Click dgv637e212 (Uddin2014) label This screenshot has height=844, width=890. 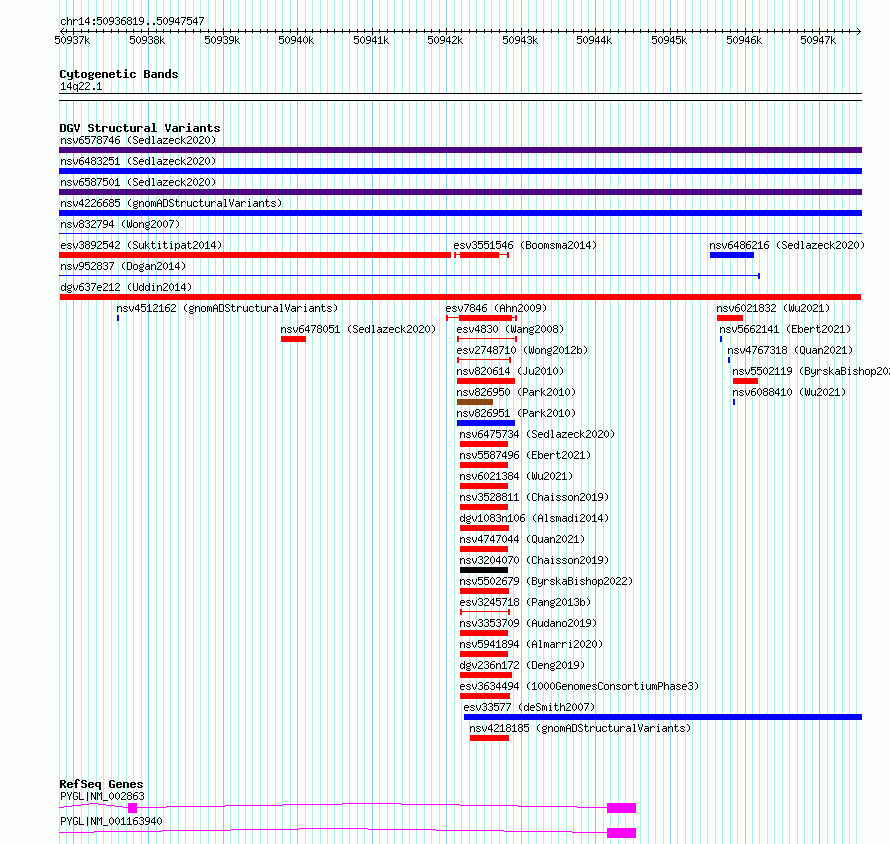[126, 287]
